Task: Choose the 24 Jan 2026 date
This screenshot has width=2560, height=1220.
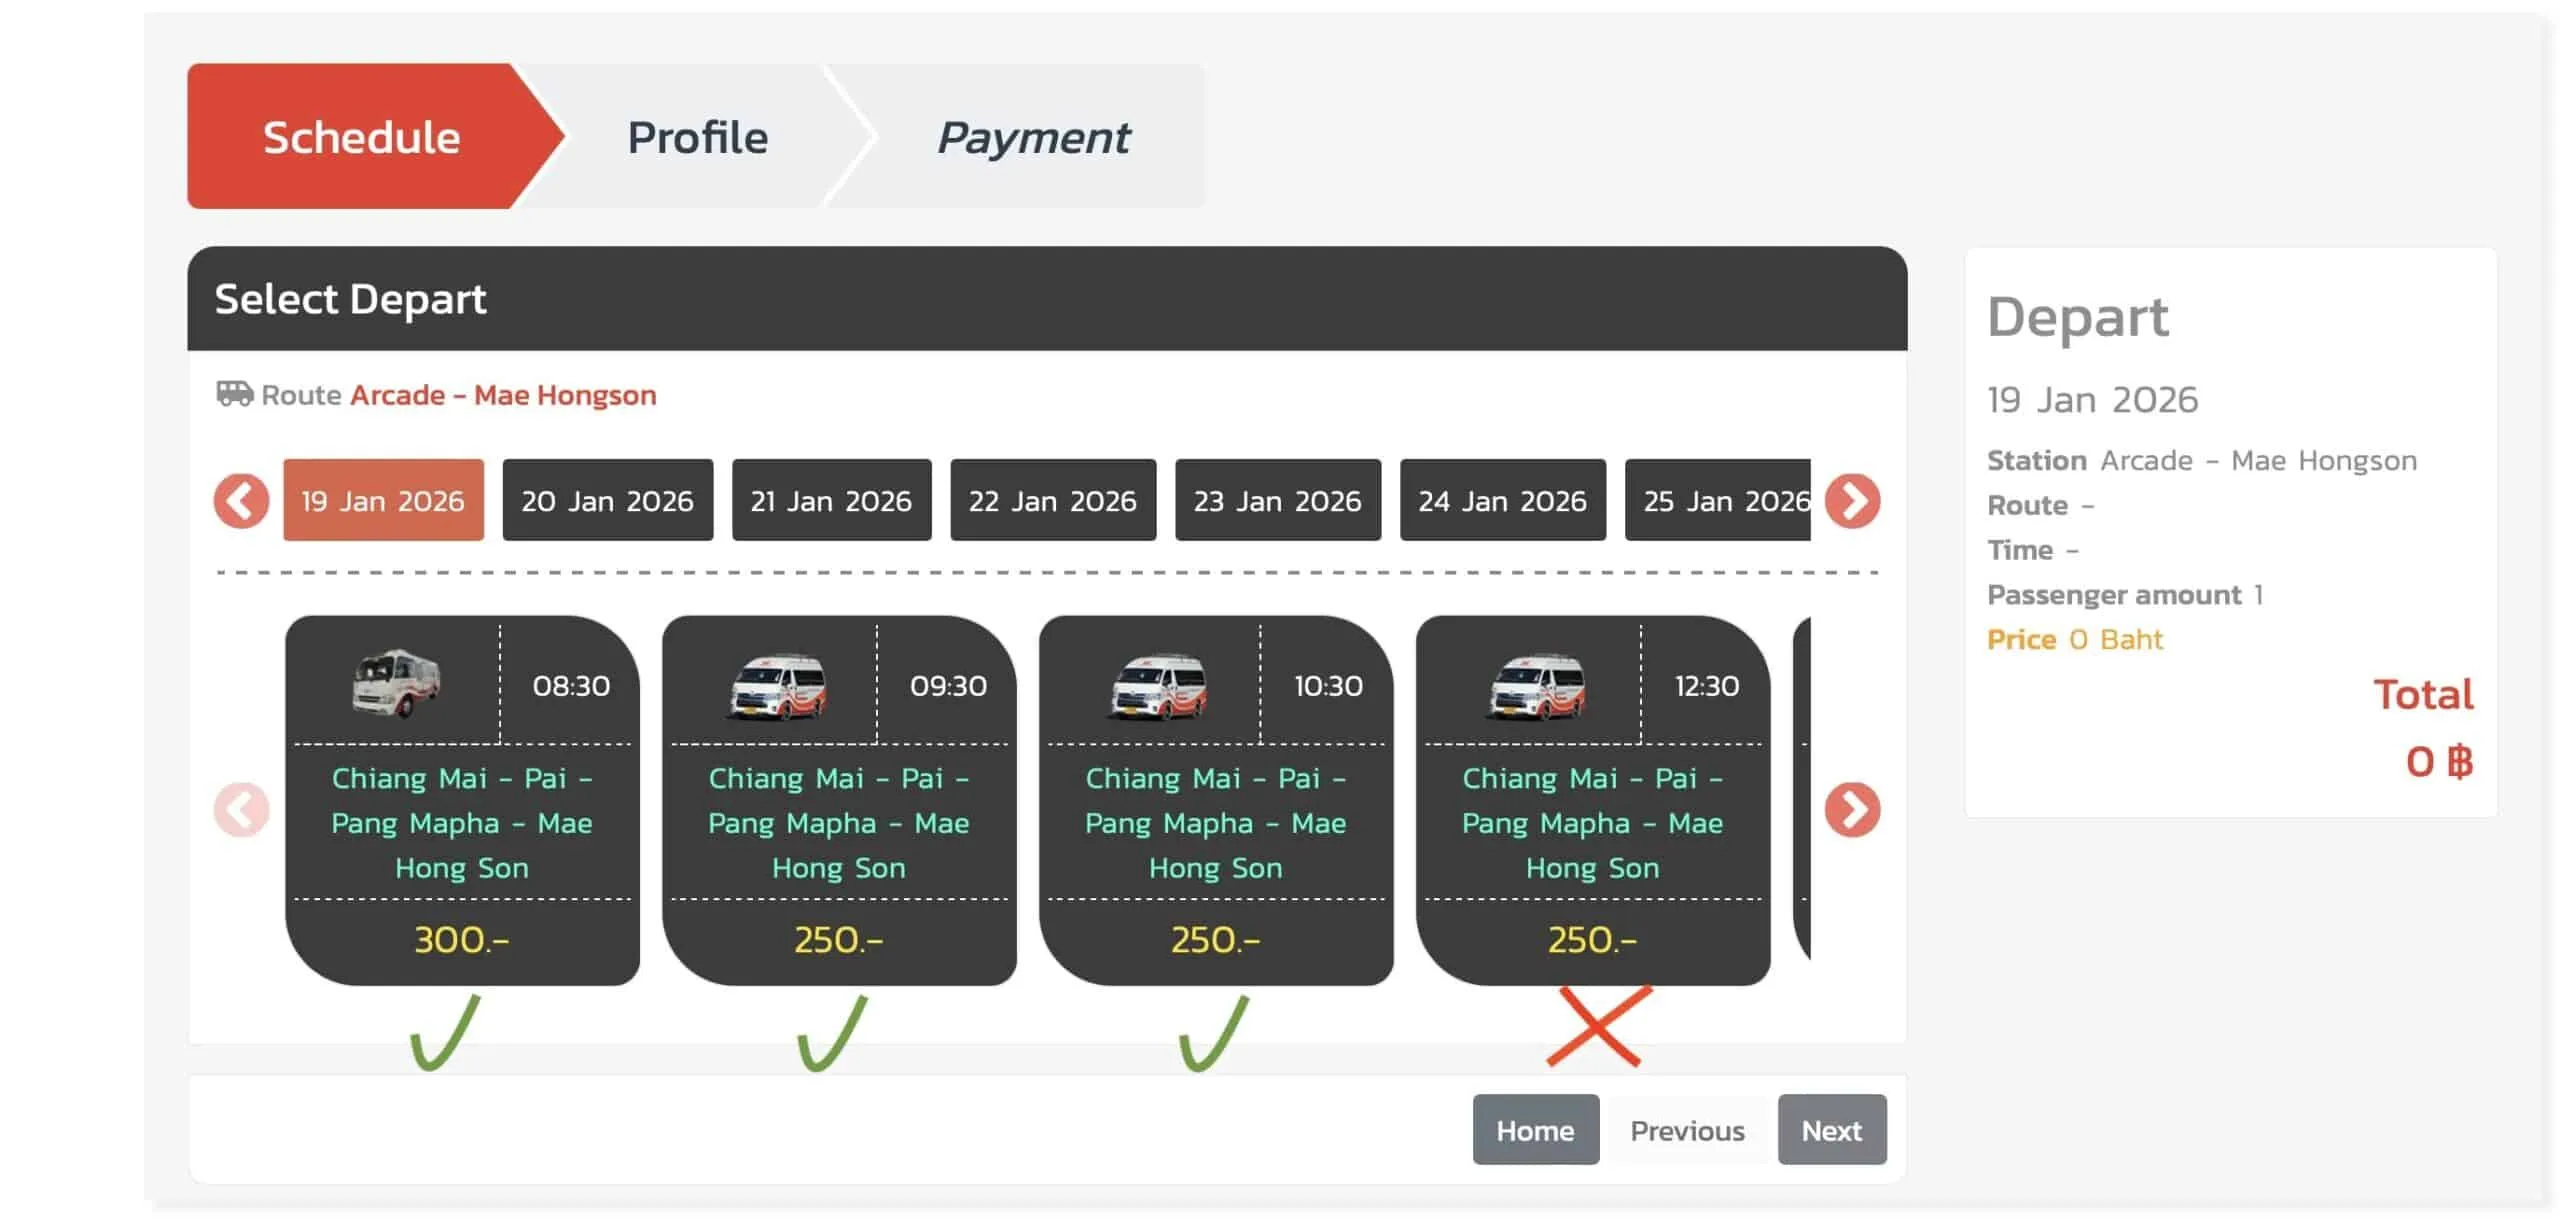Action: tap(1503, 500)
